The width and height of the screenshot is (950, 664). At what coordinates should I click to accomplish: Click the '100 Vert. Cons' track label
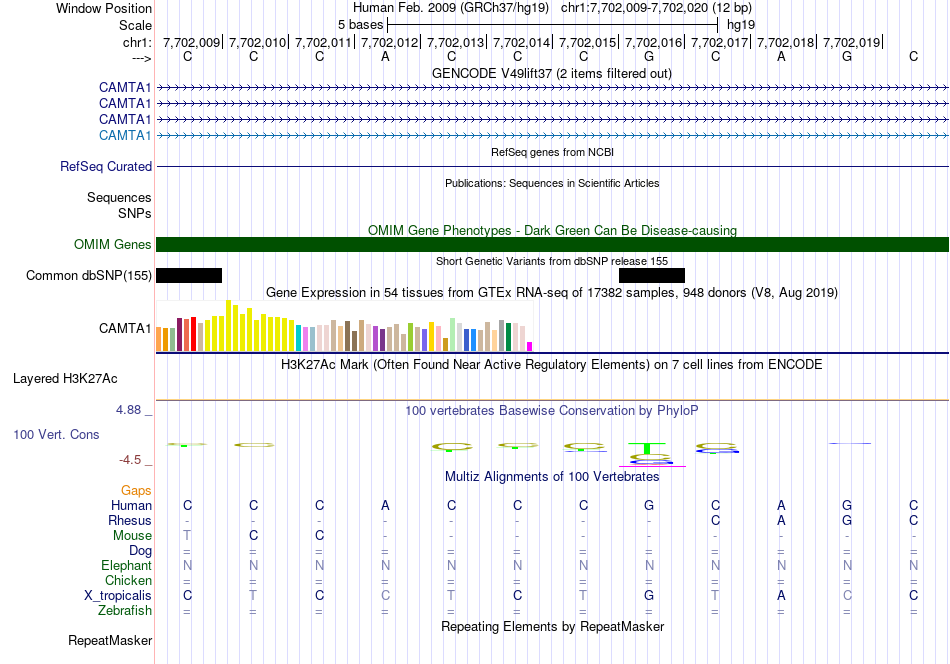(x=56, y=434)
